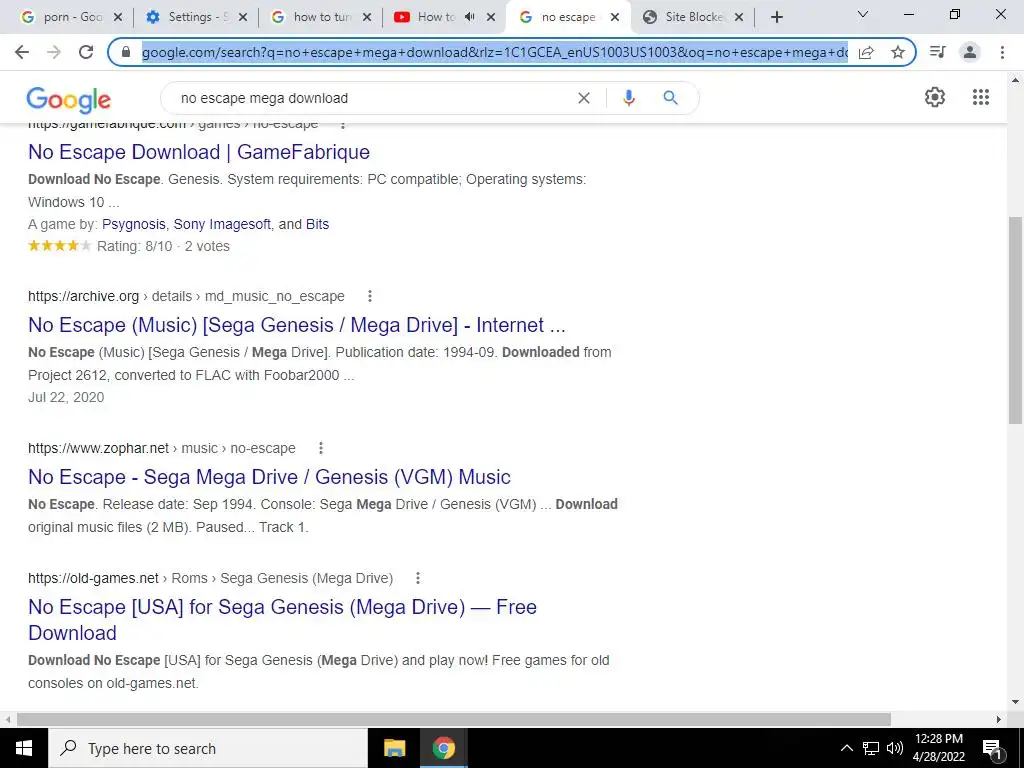Mute audio icon on YouTube tab
This screenshot has width=1024, height=768.
(x=469, y=17)
